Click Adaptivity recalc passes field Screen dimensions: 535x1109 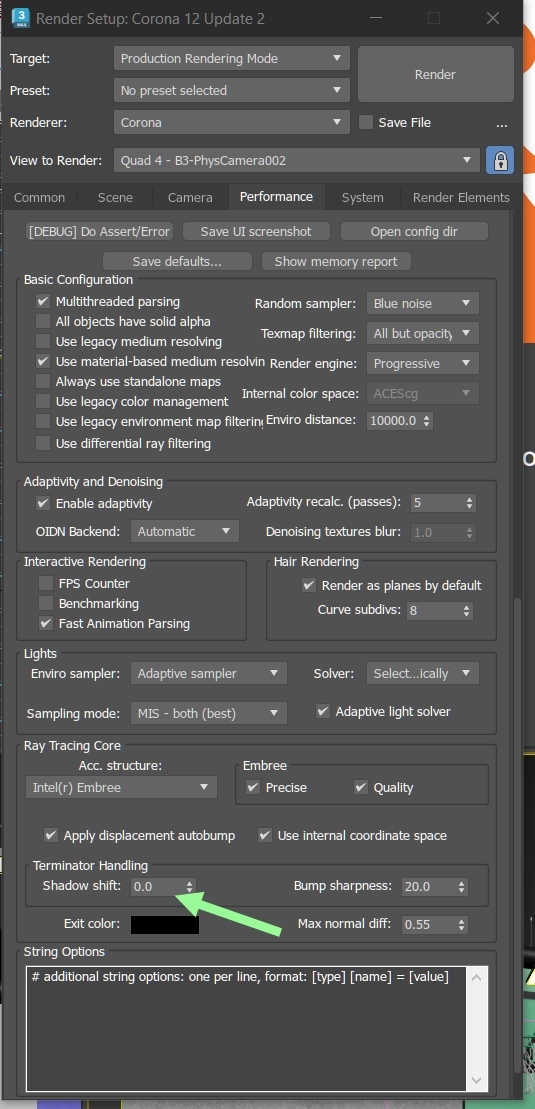437,503
